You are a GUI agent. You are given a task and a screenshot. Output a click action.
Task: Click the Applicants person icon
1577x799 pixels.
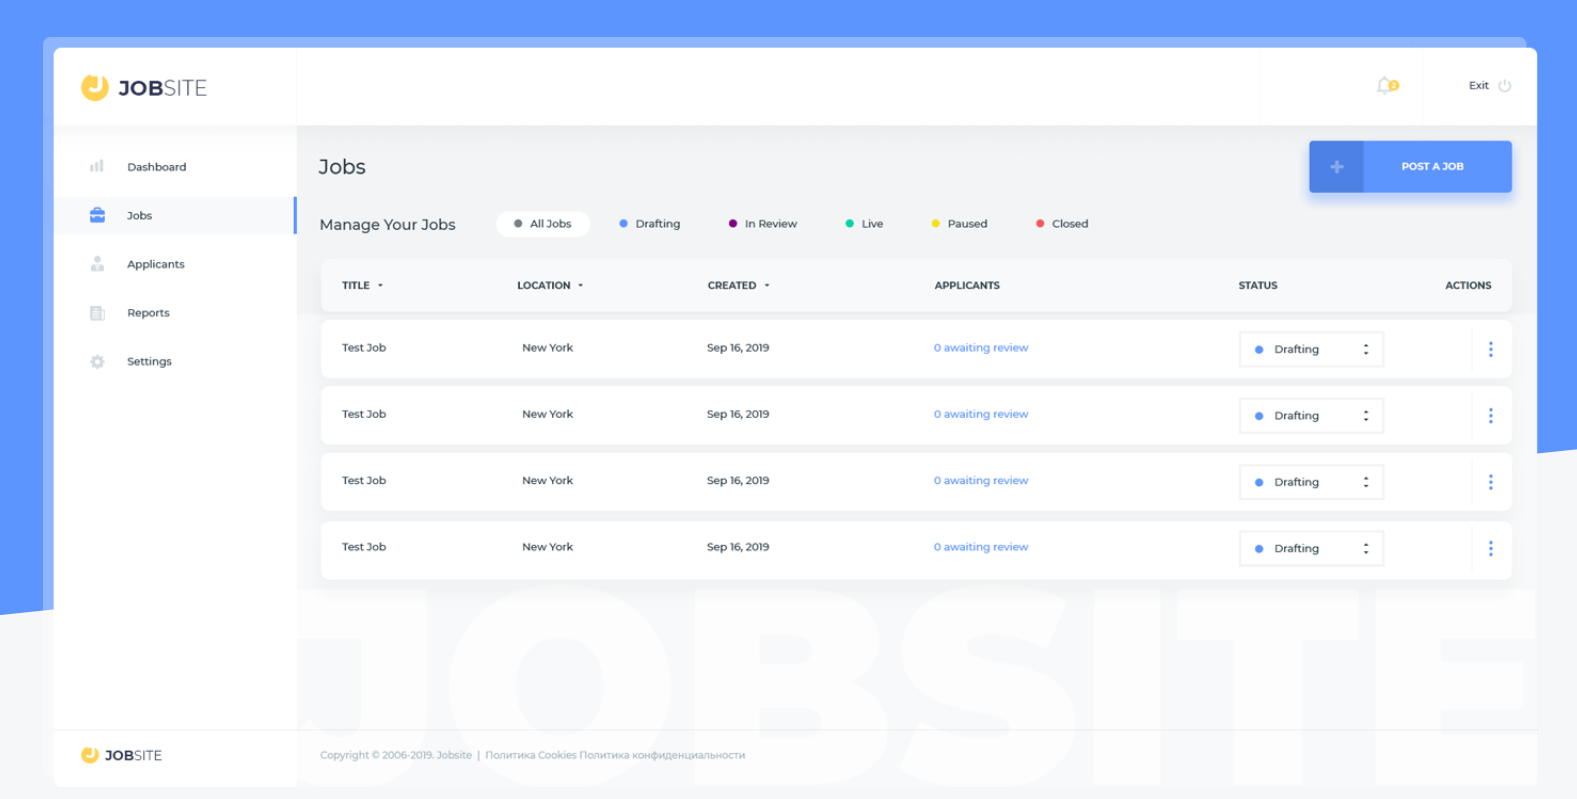click(97, 264)
